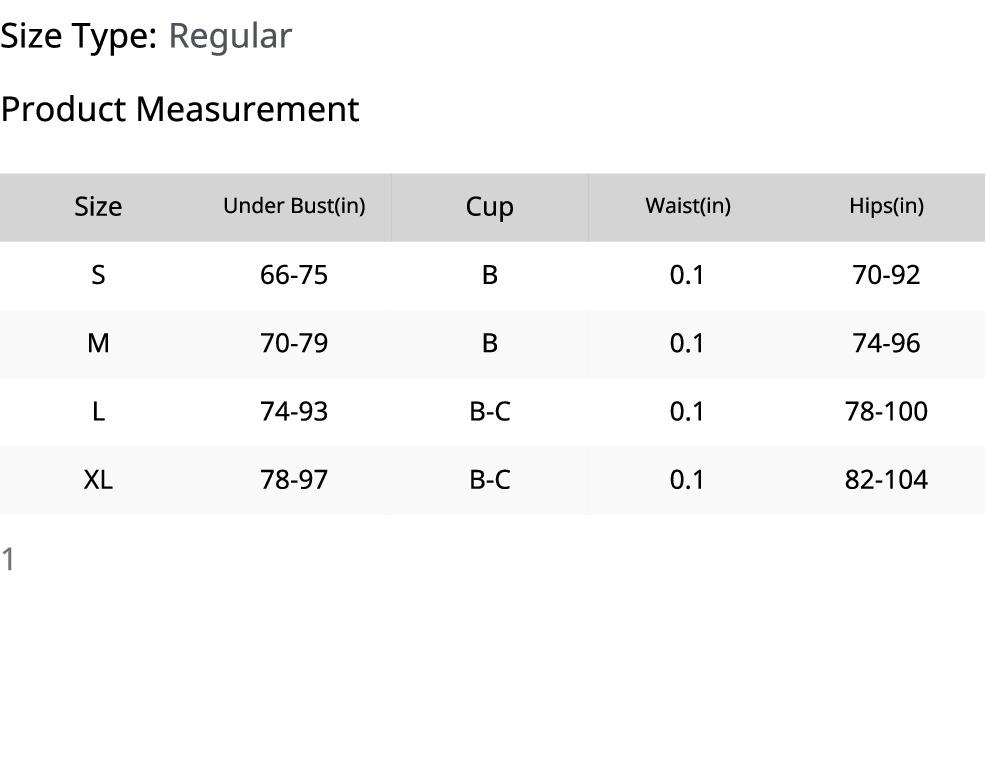986x771 pixels.
Task: Click the Product Measurement heading
Action: click(x=180, y=109)
